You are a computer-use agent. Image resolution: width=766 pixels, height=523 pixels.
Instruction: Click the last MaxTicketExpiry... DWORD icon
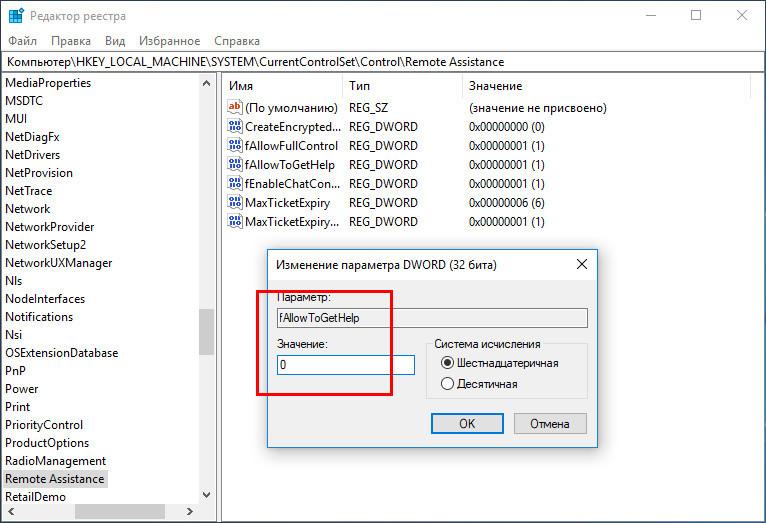pos(234,222)
